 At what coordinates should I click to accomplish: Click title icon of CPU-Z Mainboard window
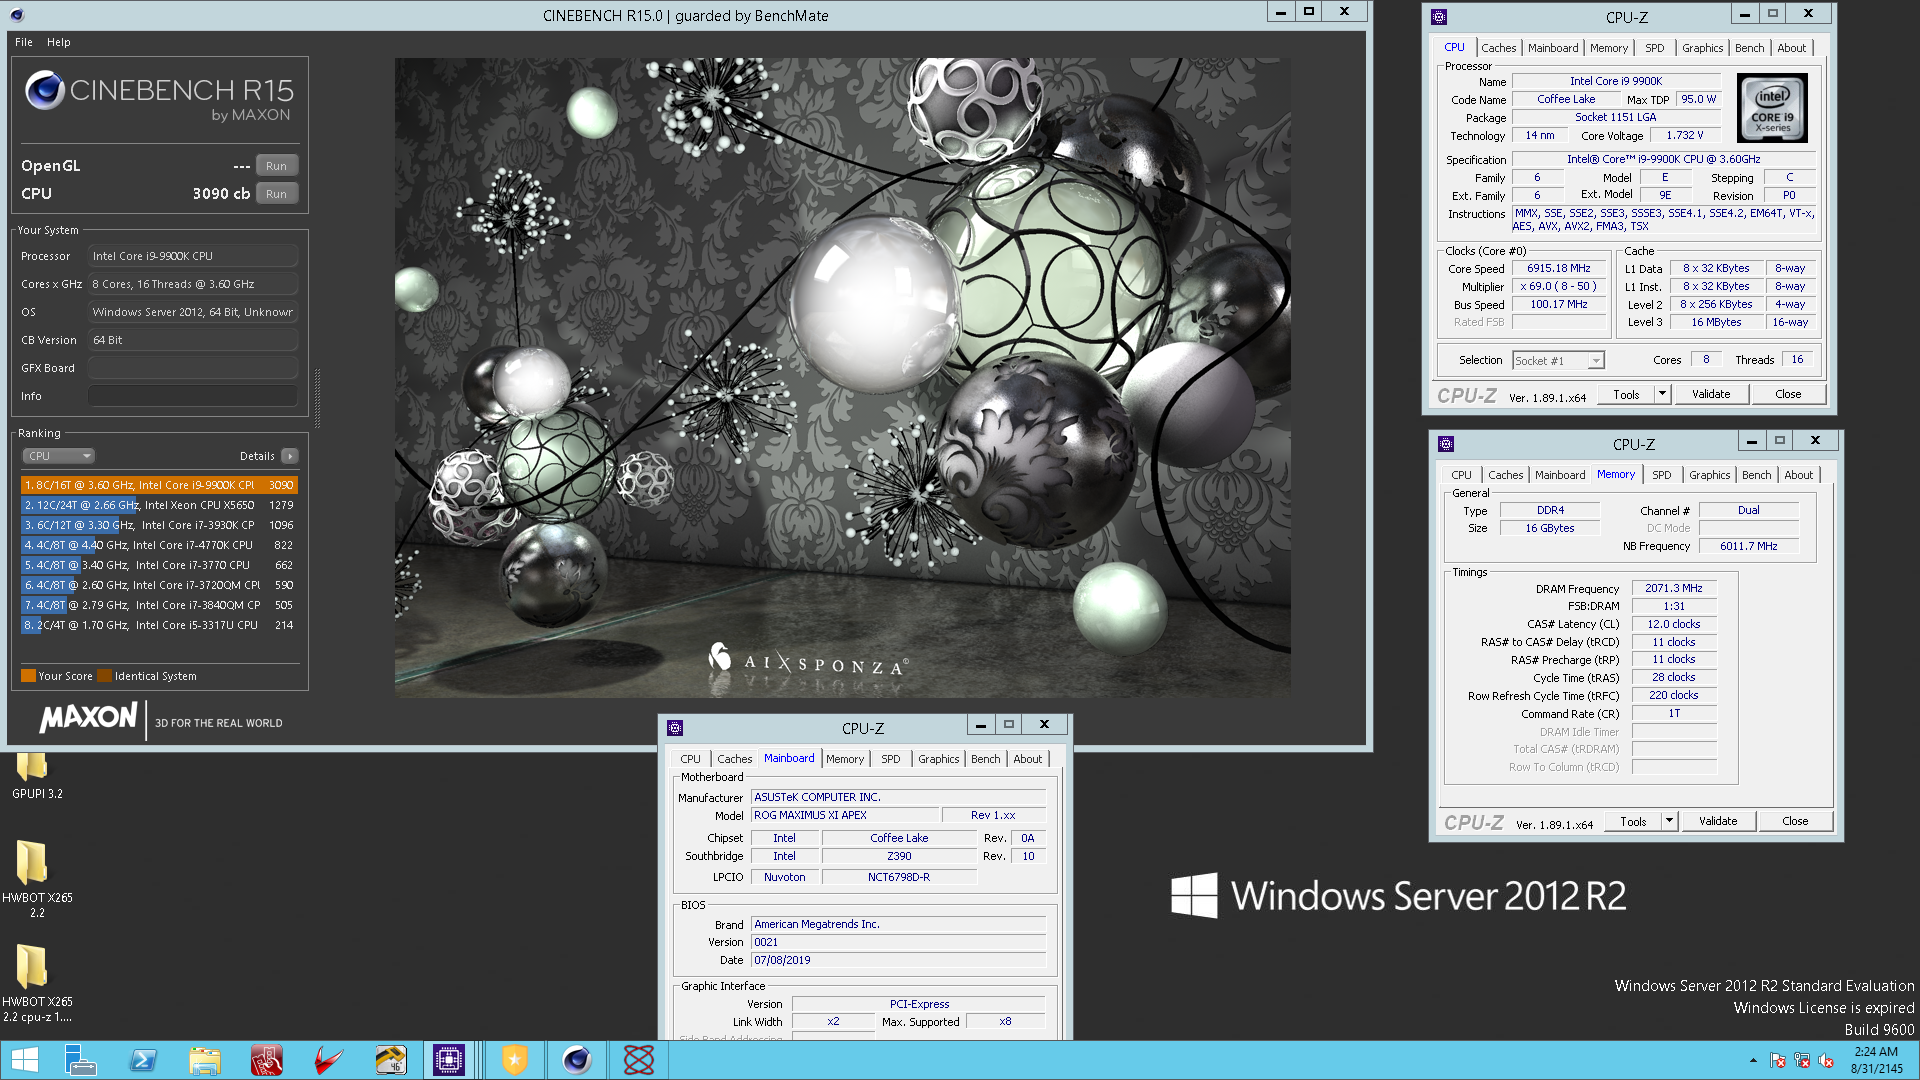point(675,728)
